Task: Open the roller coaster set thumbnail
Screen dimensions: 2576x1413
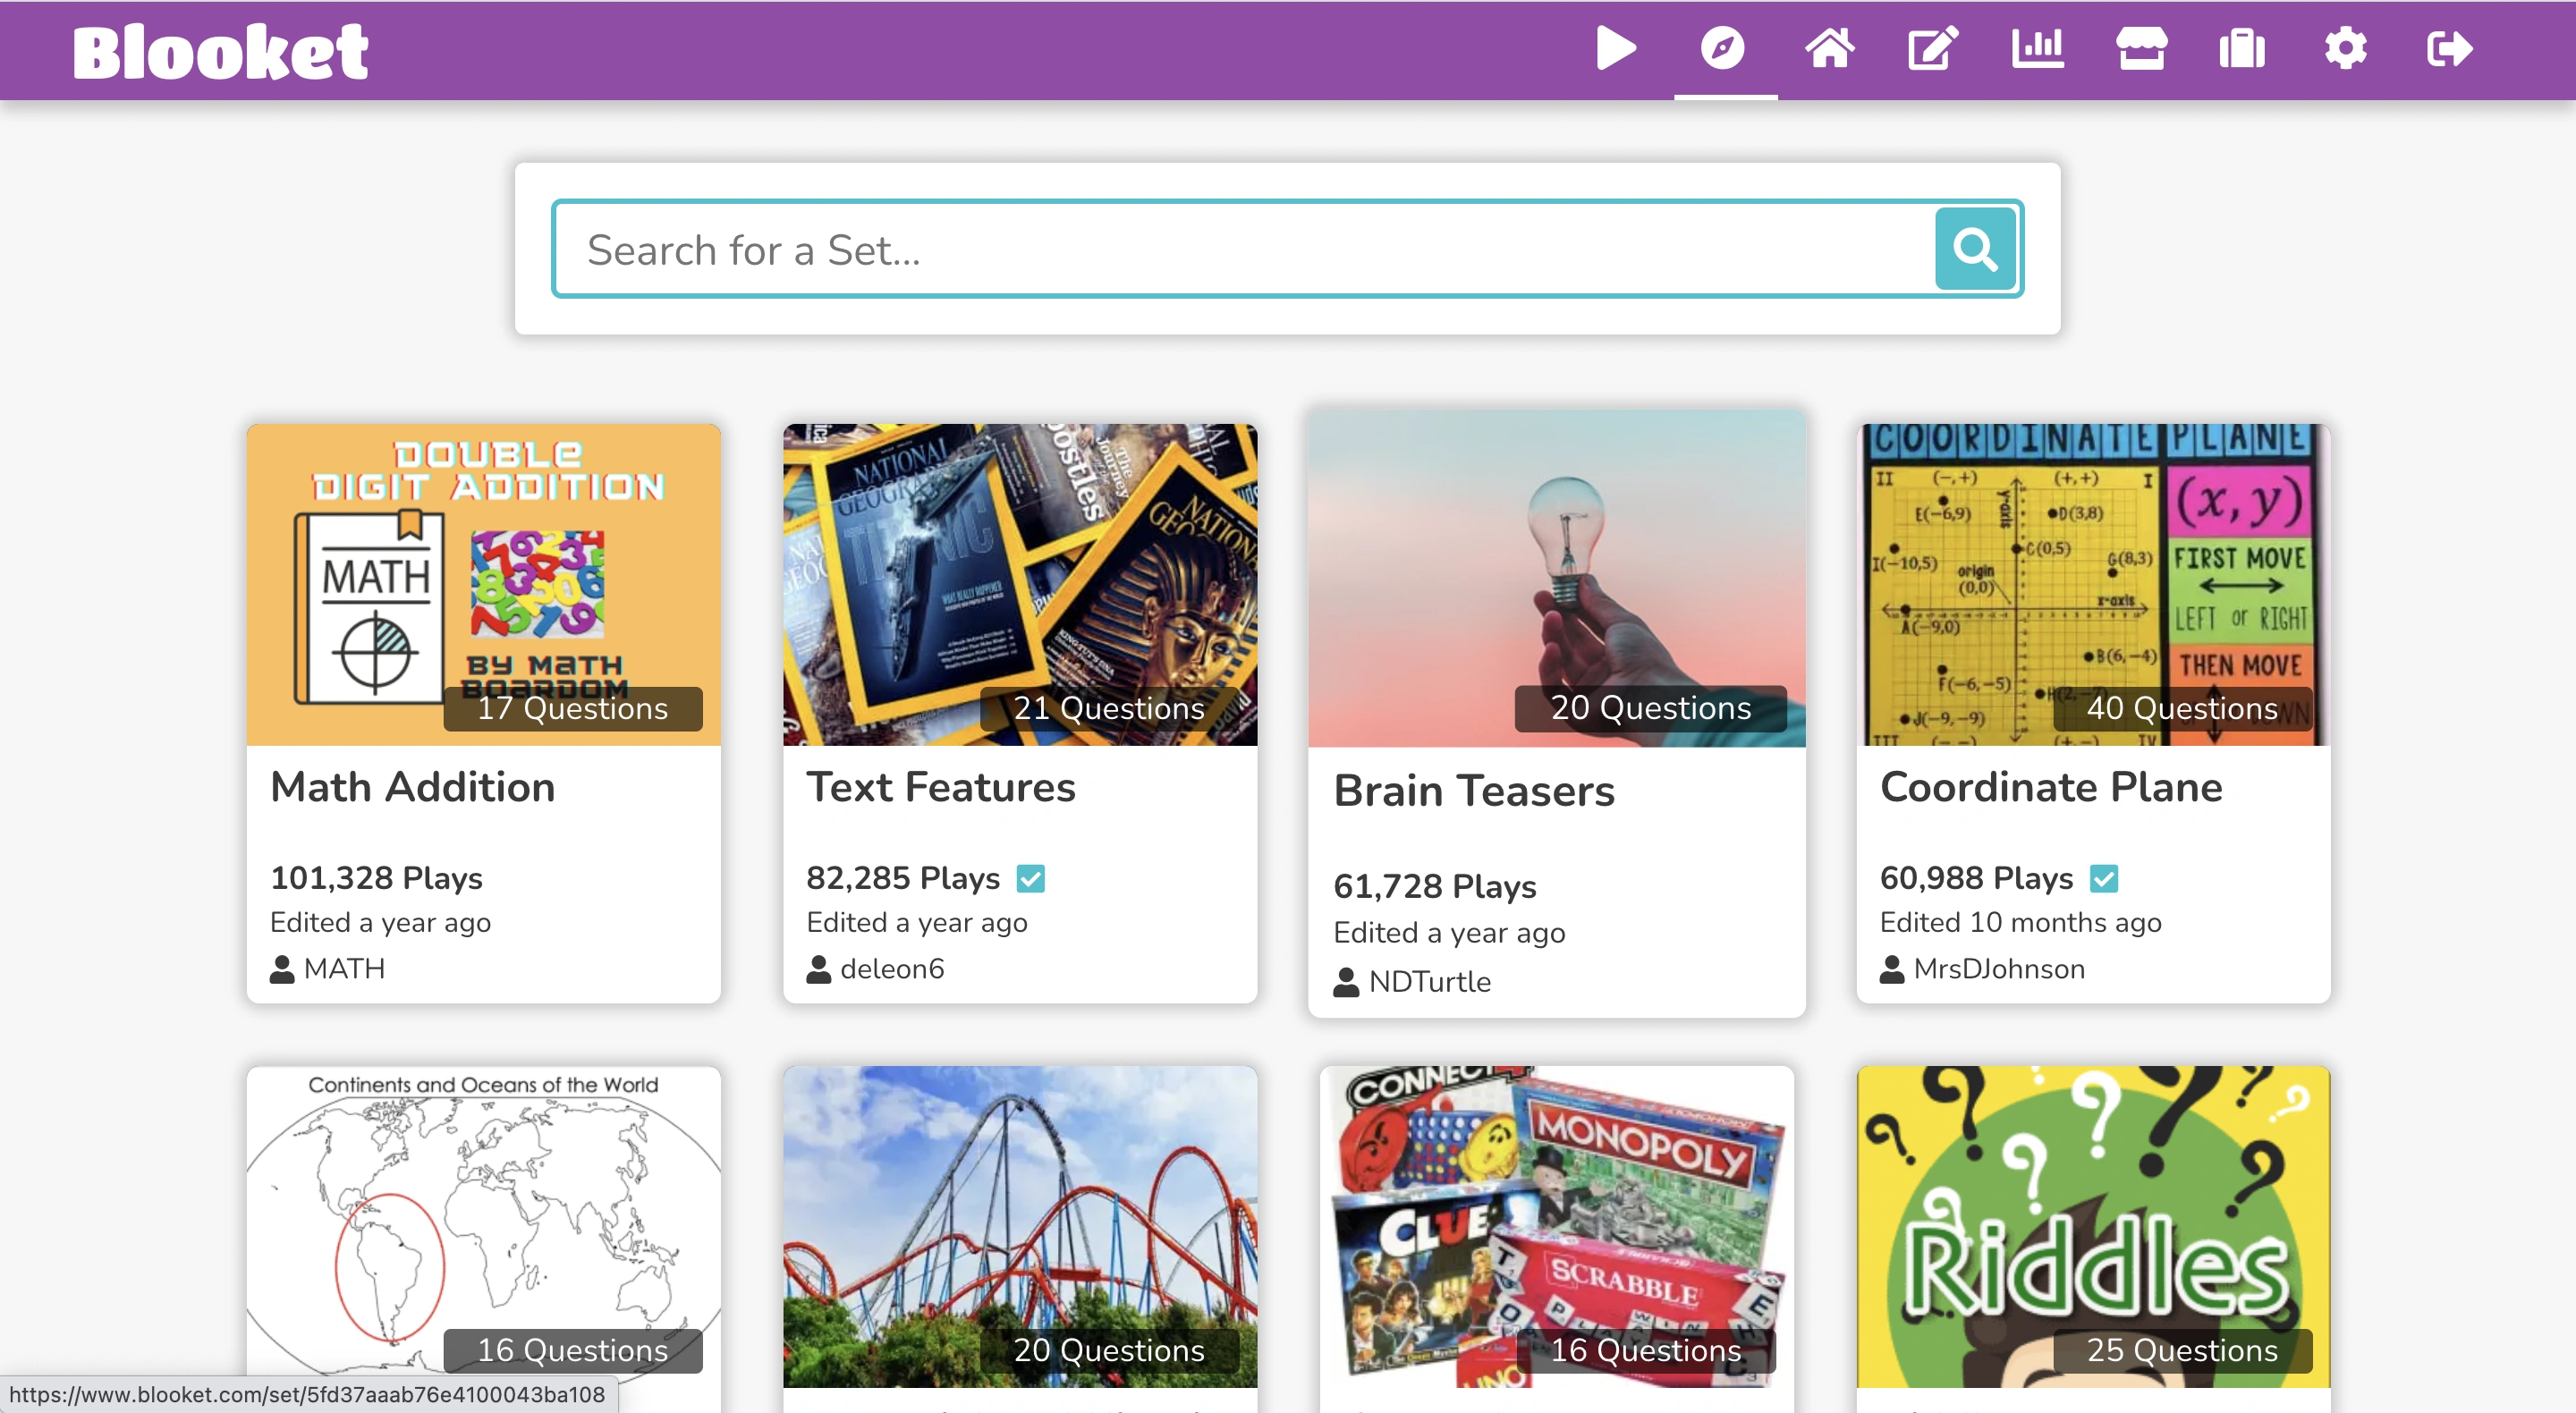Action: [x=1020, y=1225]
